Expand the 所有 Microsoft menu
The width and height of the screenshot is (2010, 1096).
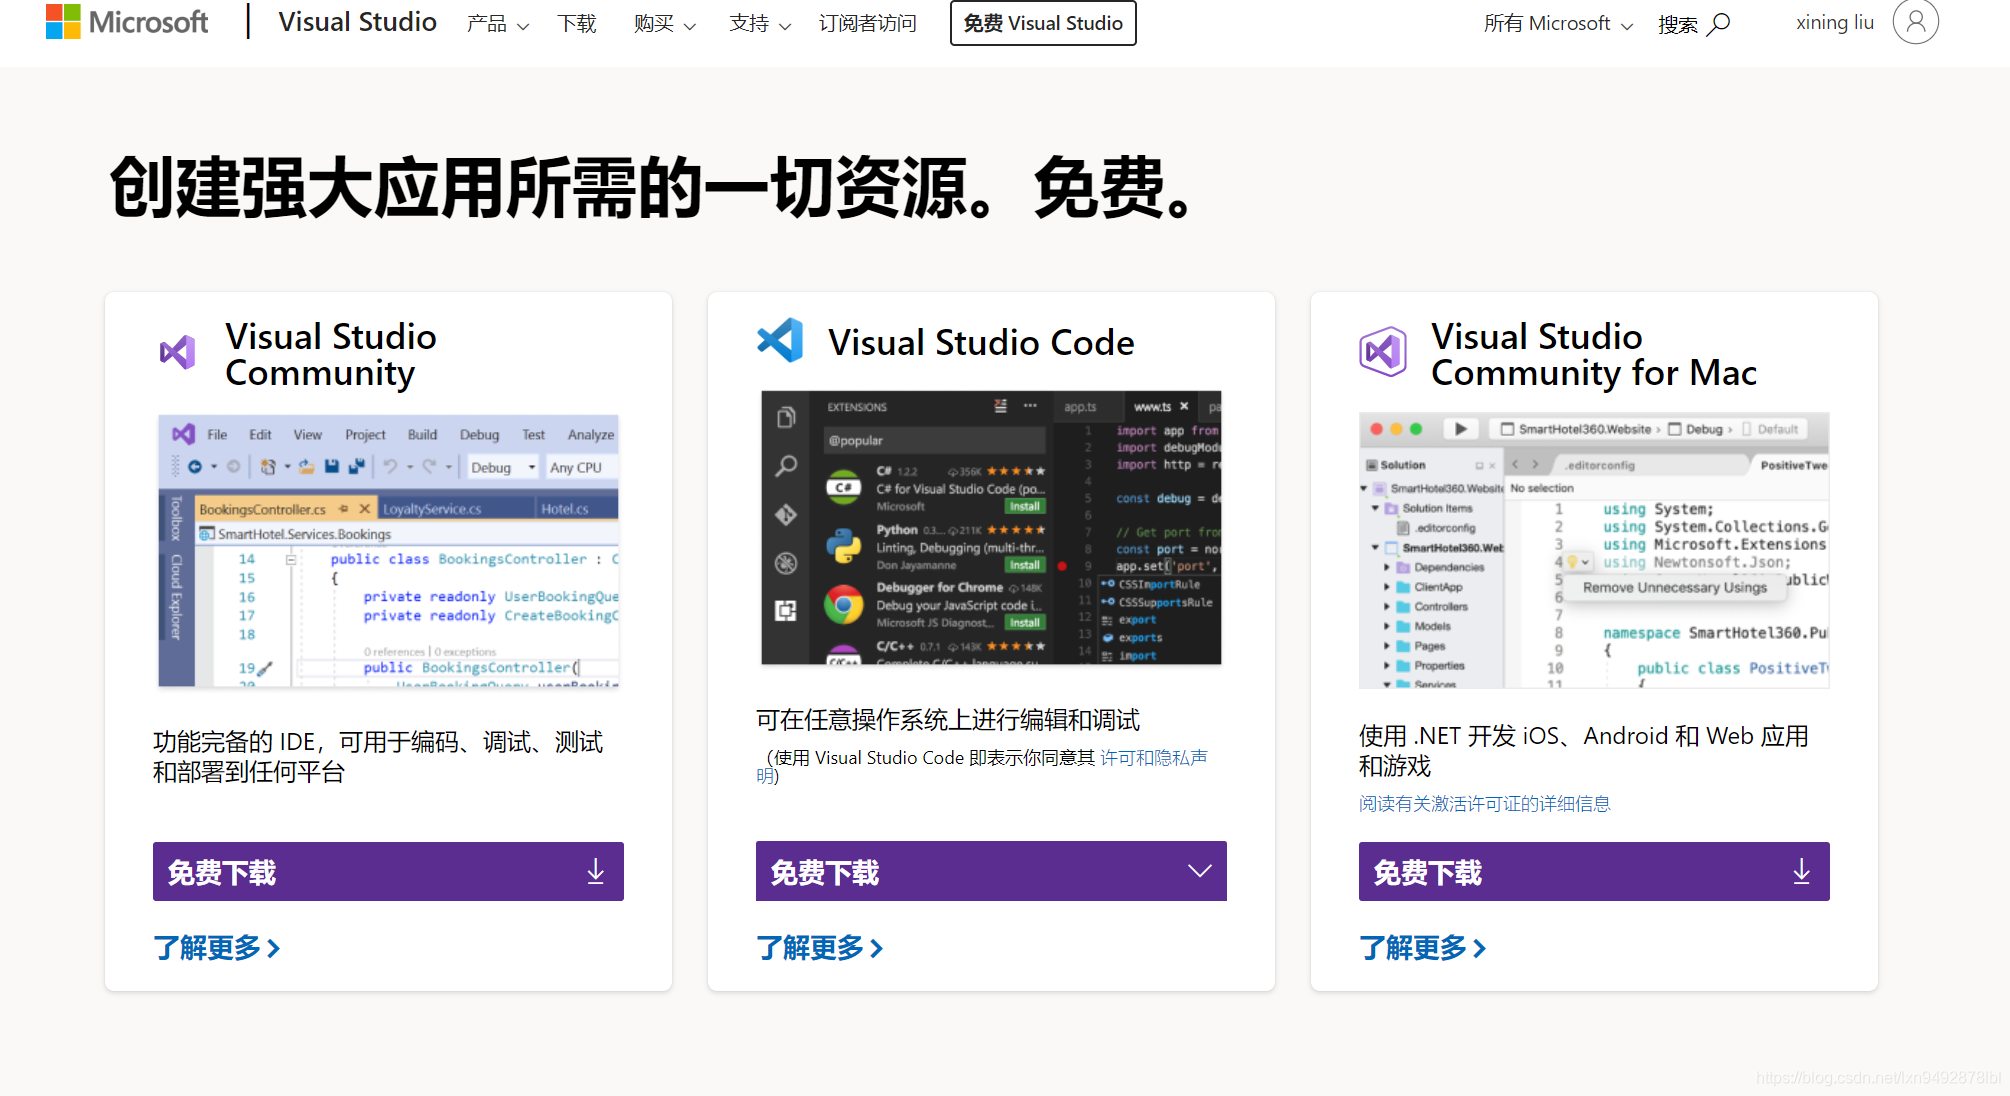(x=1557, y=24)
